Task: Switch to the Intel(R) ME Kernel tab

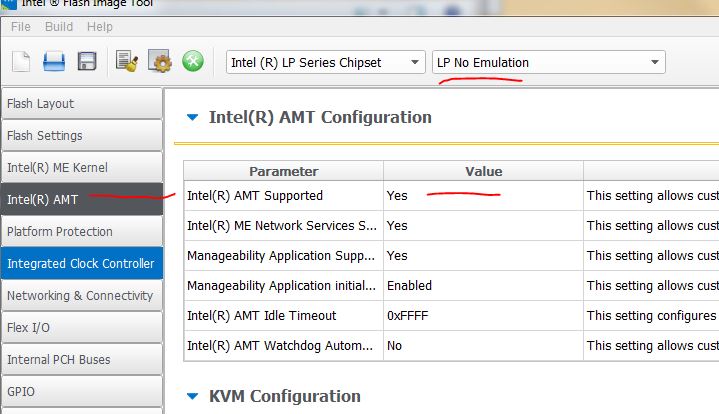Action: 82,168
